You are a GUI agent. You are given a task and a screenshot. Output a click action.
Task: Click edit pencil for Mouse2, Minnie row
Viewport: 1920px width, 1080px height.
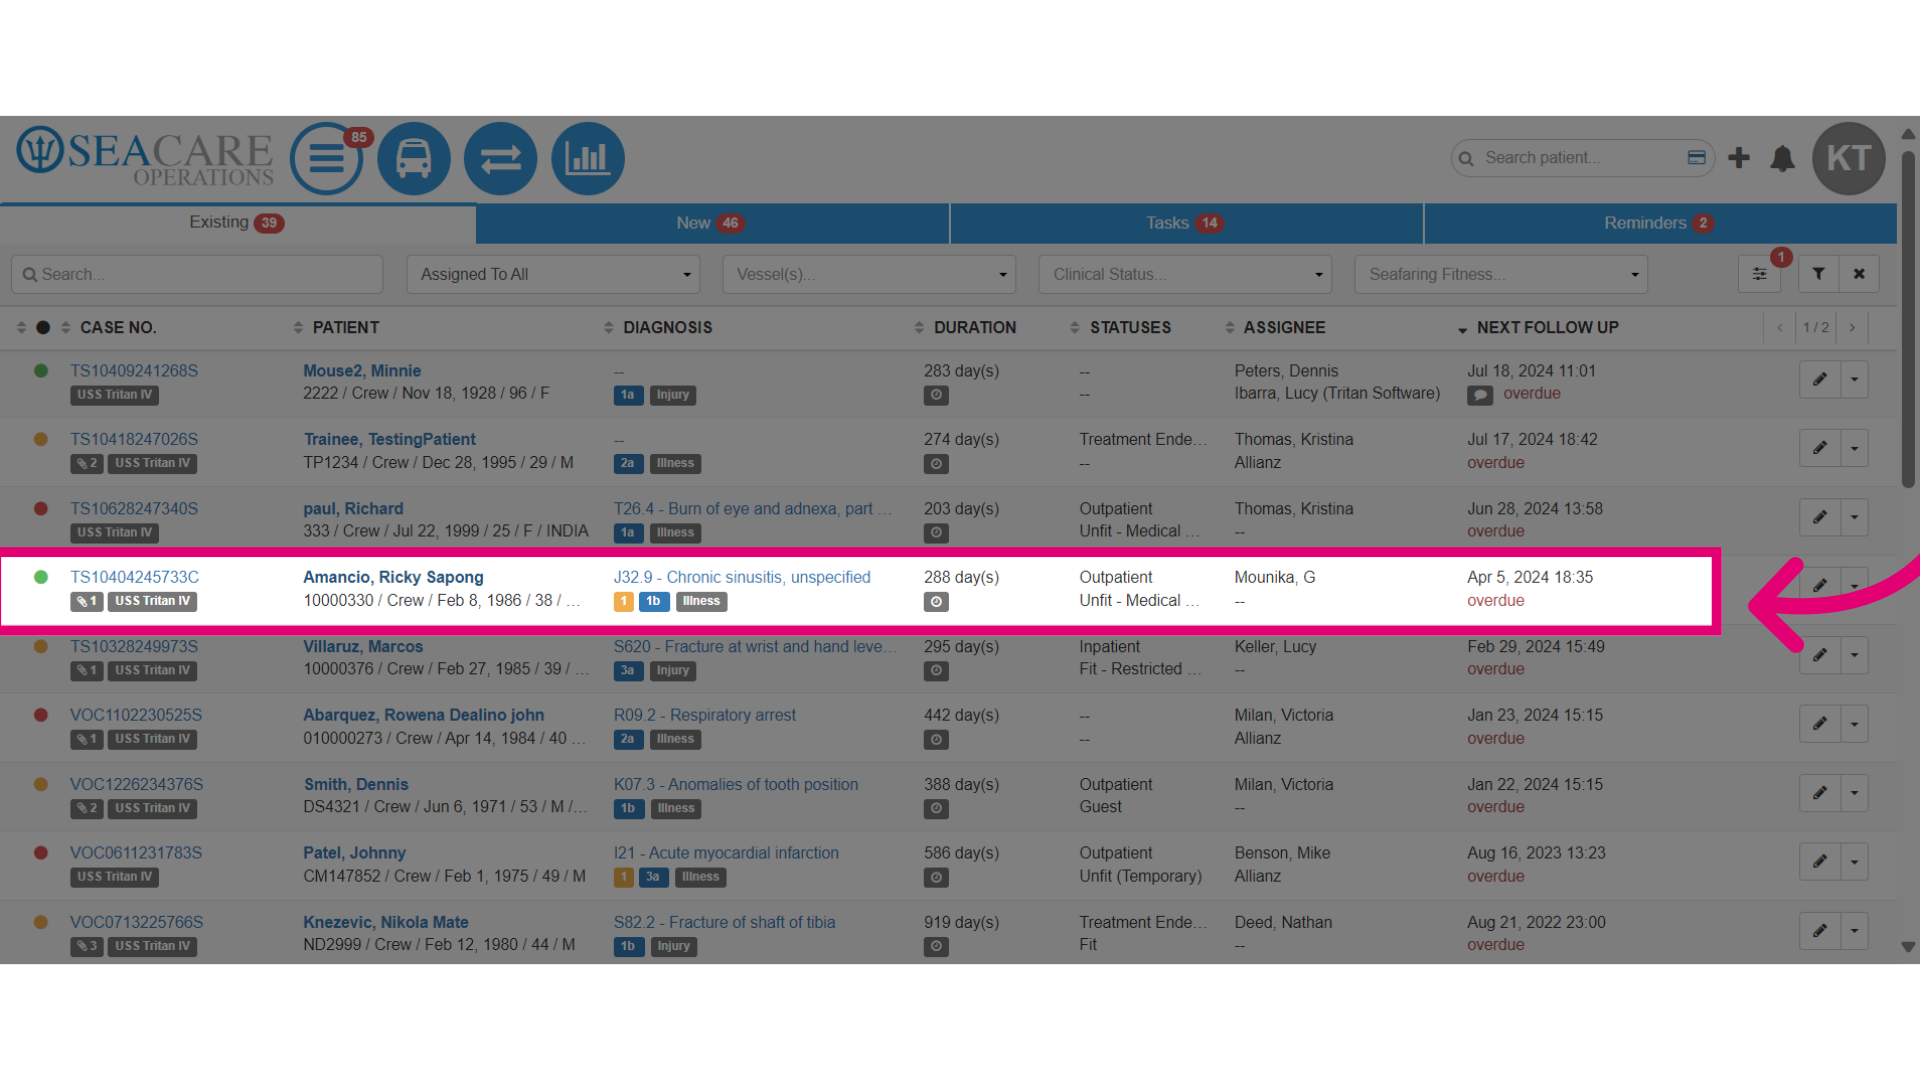(1820, 380)
